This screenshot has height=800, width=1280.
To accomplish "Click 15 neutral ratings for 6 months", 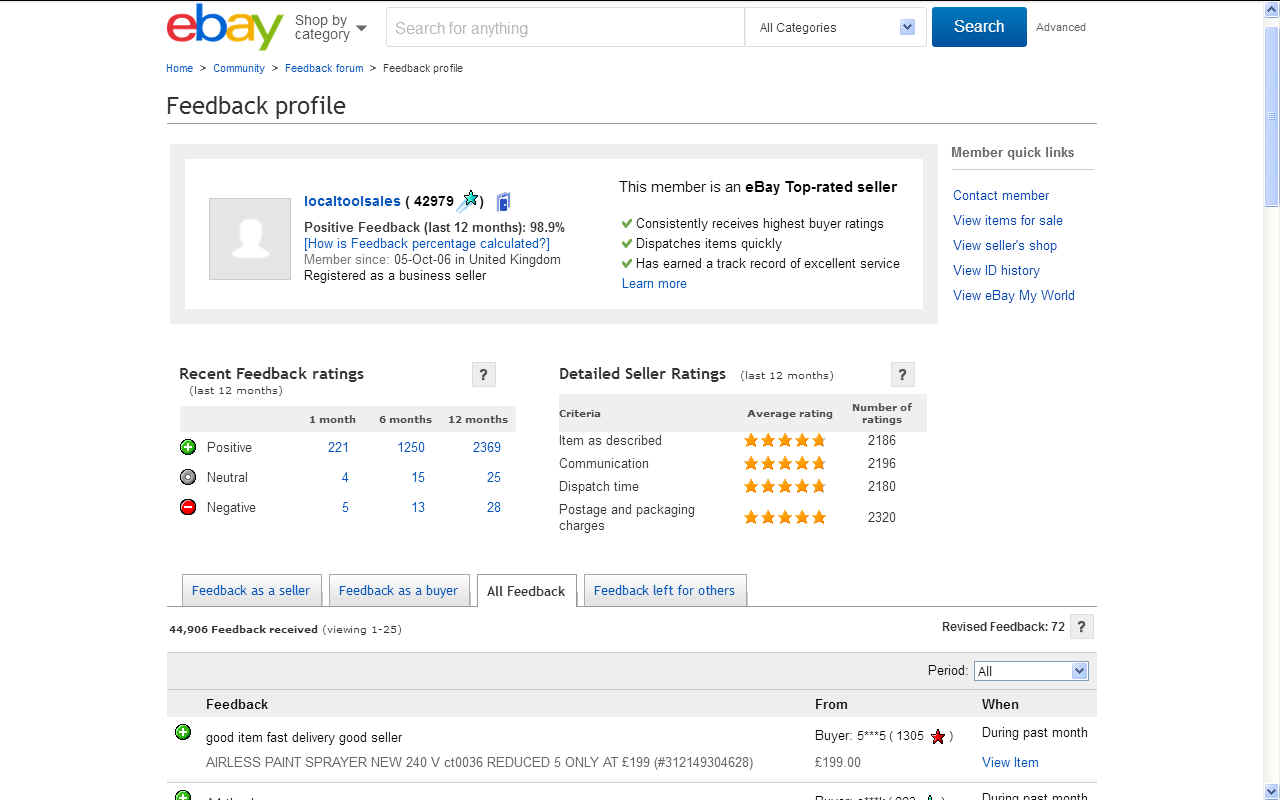I will point(418,477).
